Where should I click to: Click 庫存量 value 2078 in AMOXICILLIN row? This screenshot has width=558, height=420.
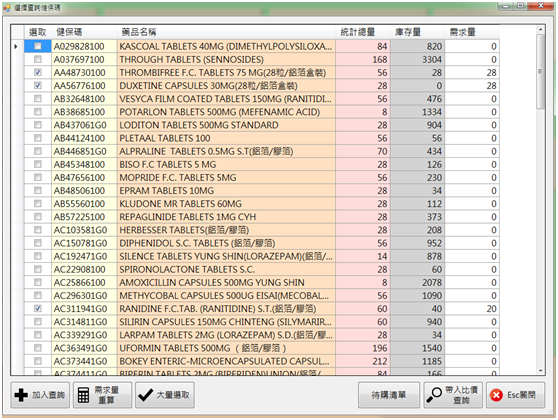418,282
